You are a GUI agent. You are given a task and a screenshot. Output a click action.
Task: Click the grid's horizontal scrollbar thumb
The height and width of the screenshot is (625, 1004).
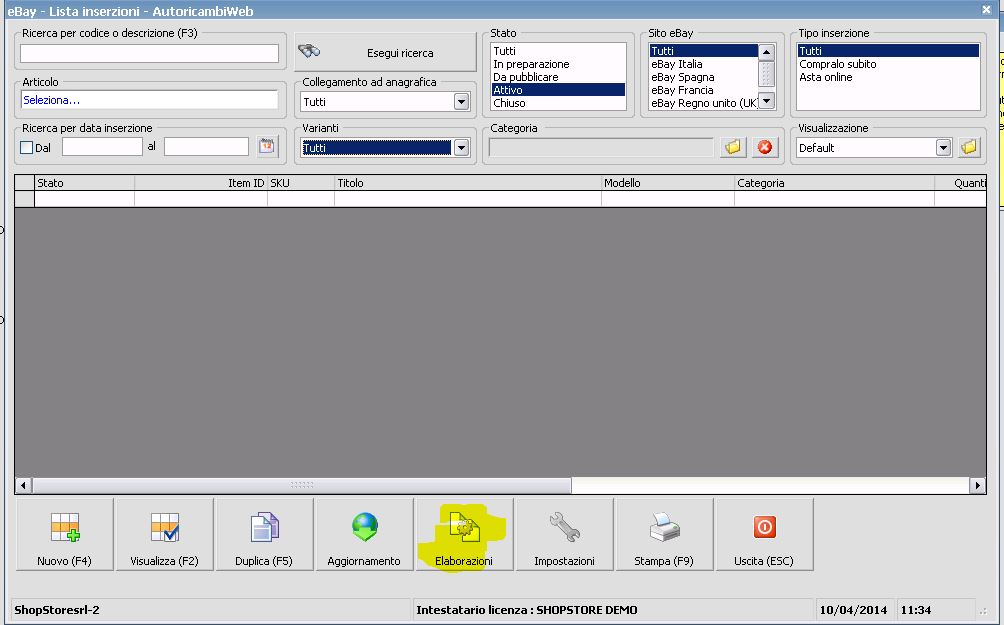(302, 485)
